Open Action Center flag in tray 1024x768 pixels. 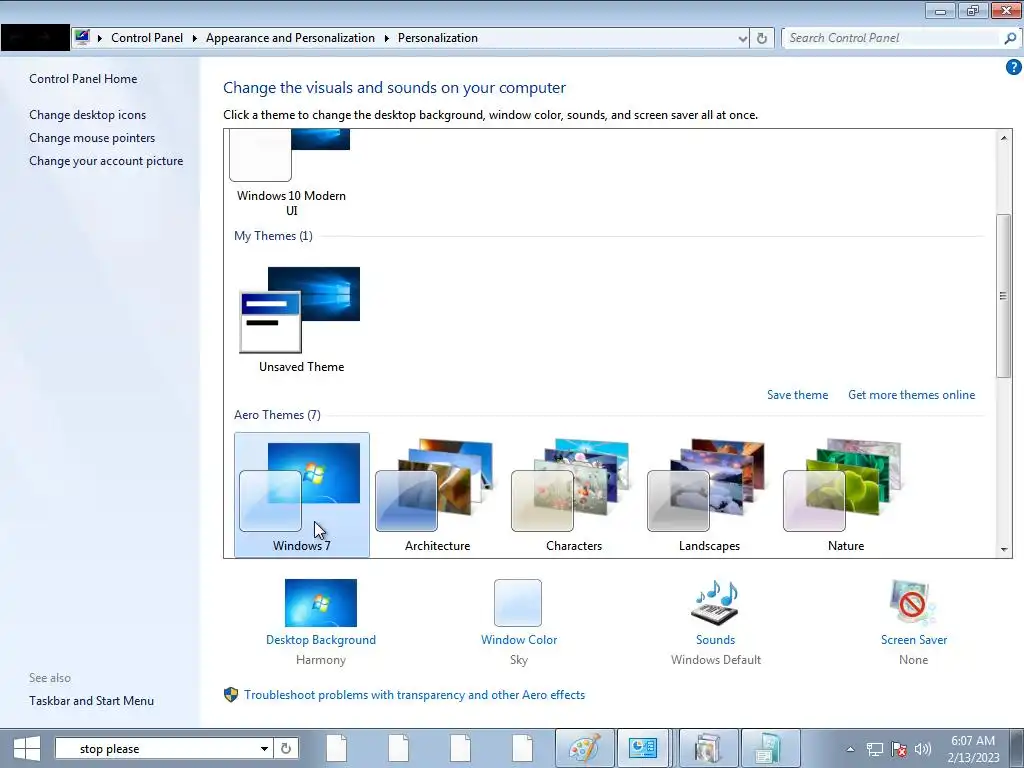point(899,750)
